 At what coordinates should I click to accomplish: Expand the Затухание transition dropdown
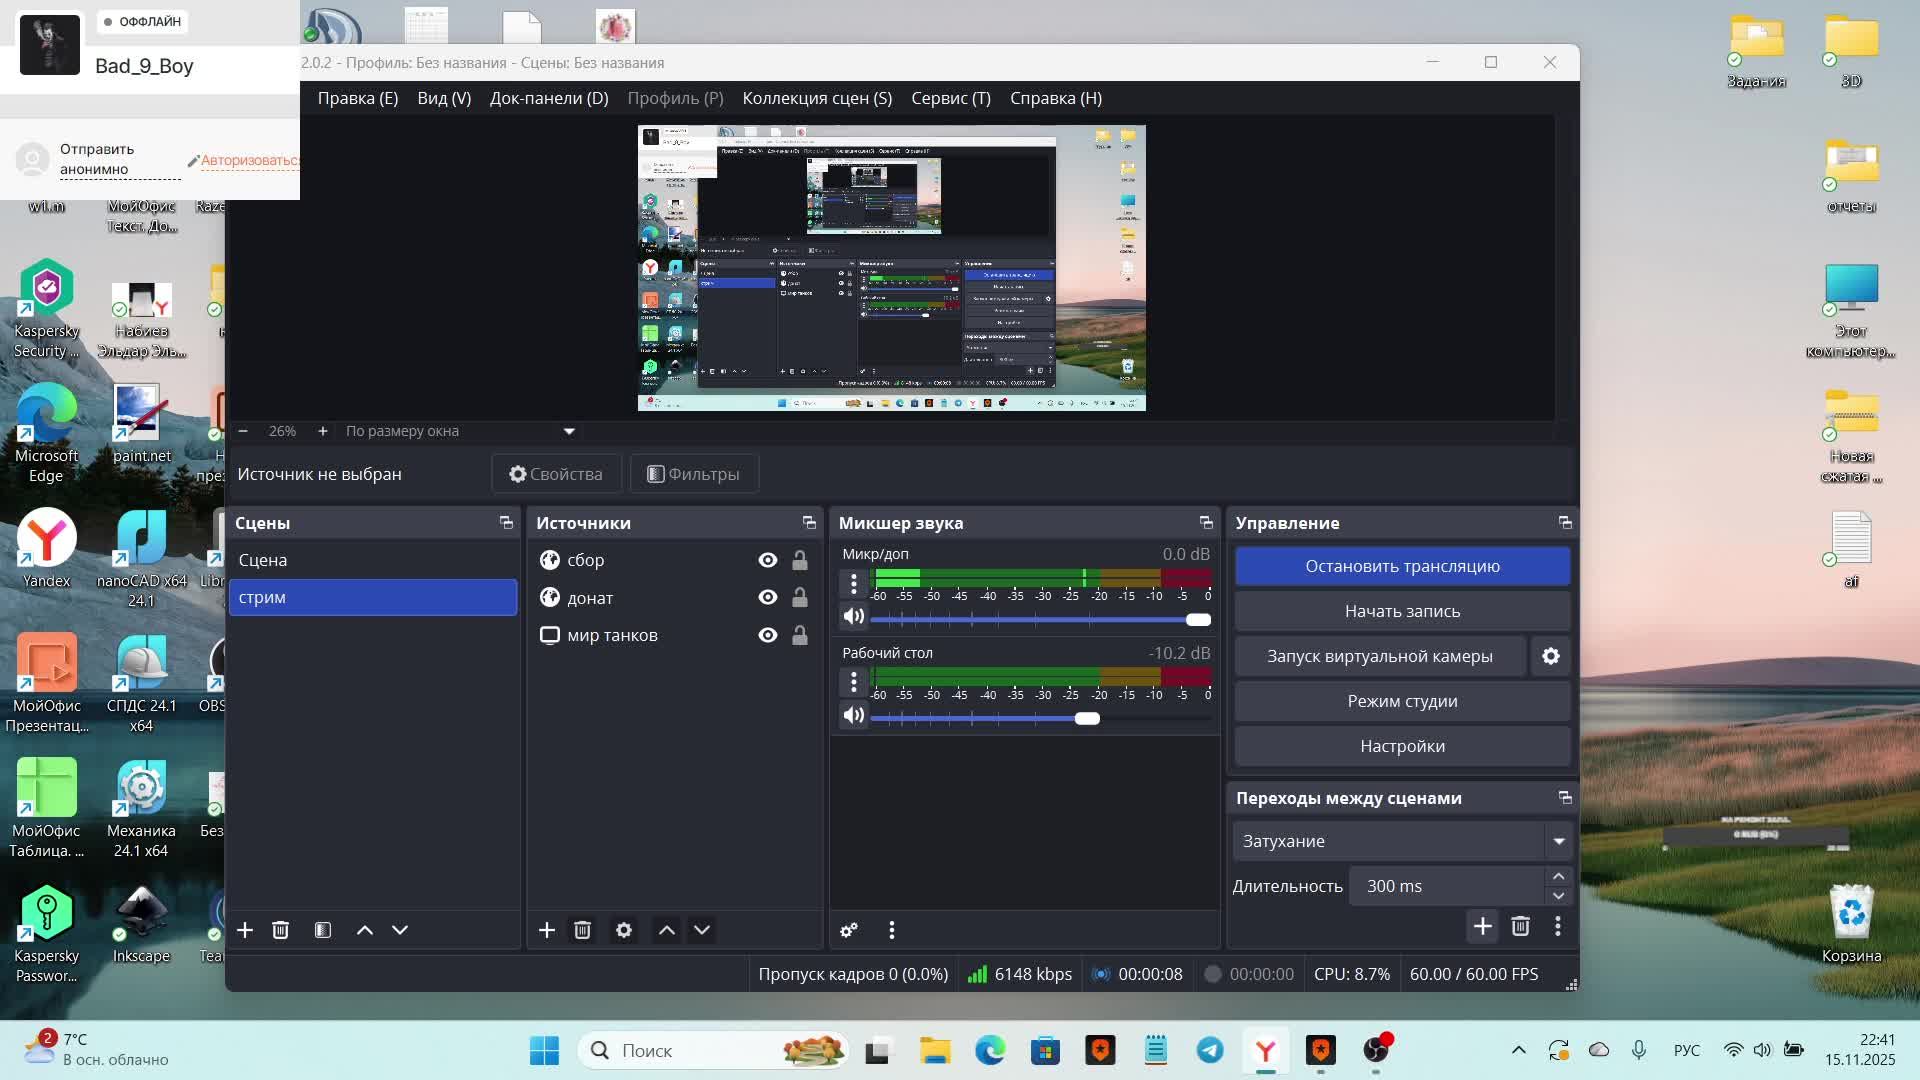tap(1558, 841)
